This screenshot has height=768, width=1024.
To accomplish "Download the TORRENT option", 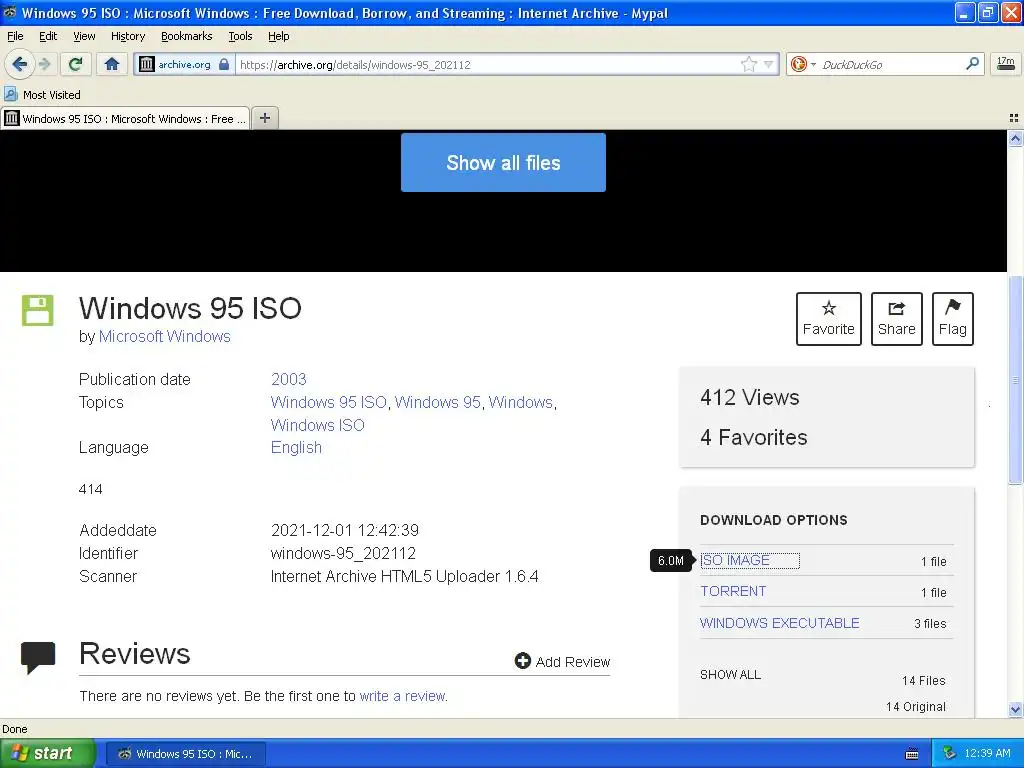I will tap(733, 591).
